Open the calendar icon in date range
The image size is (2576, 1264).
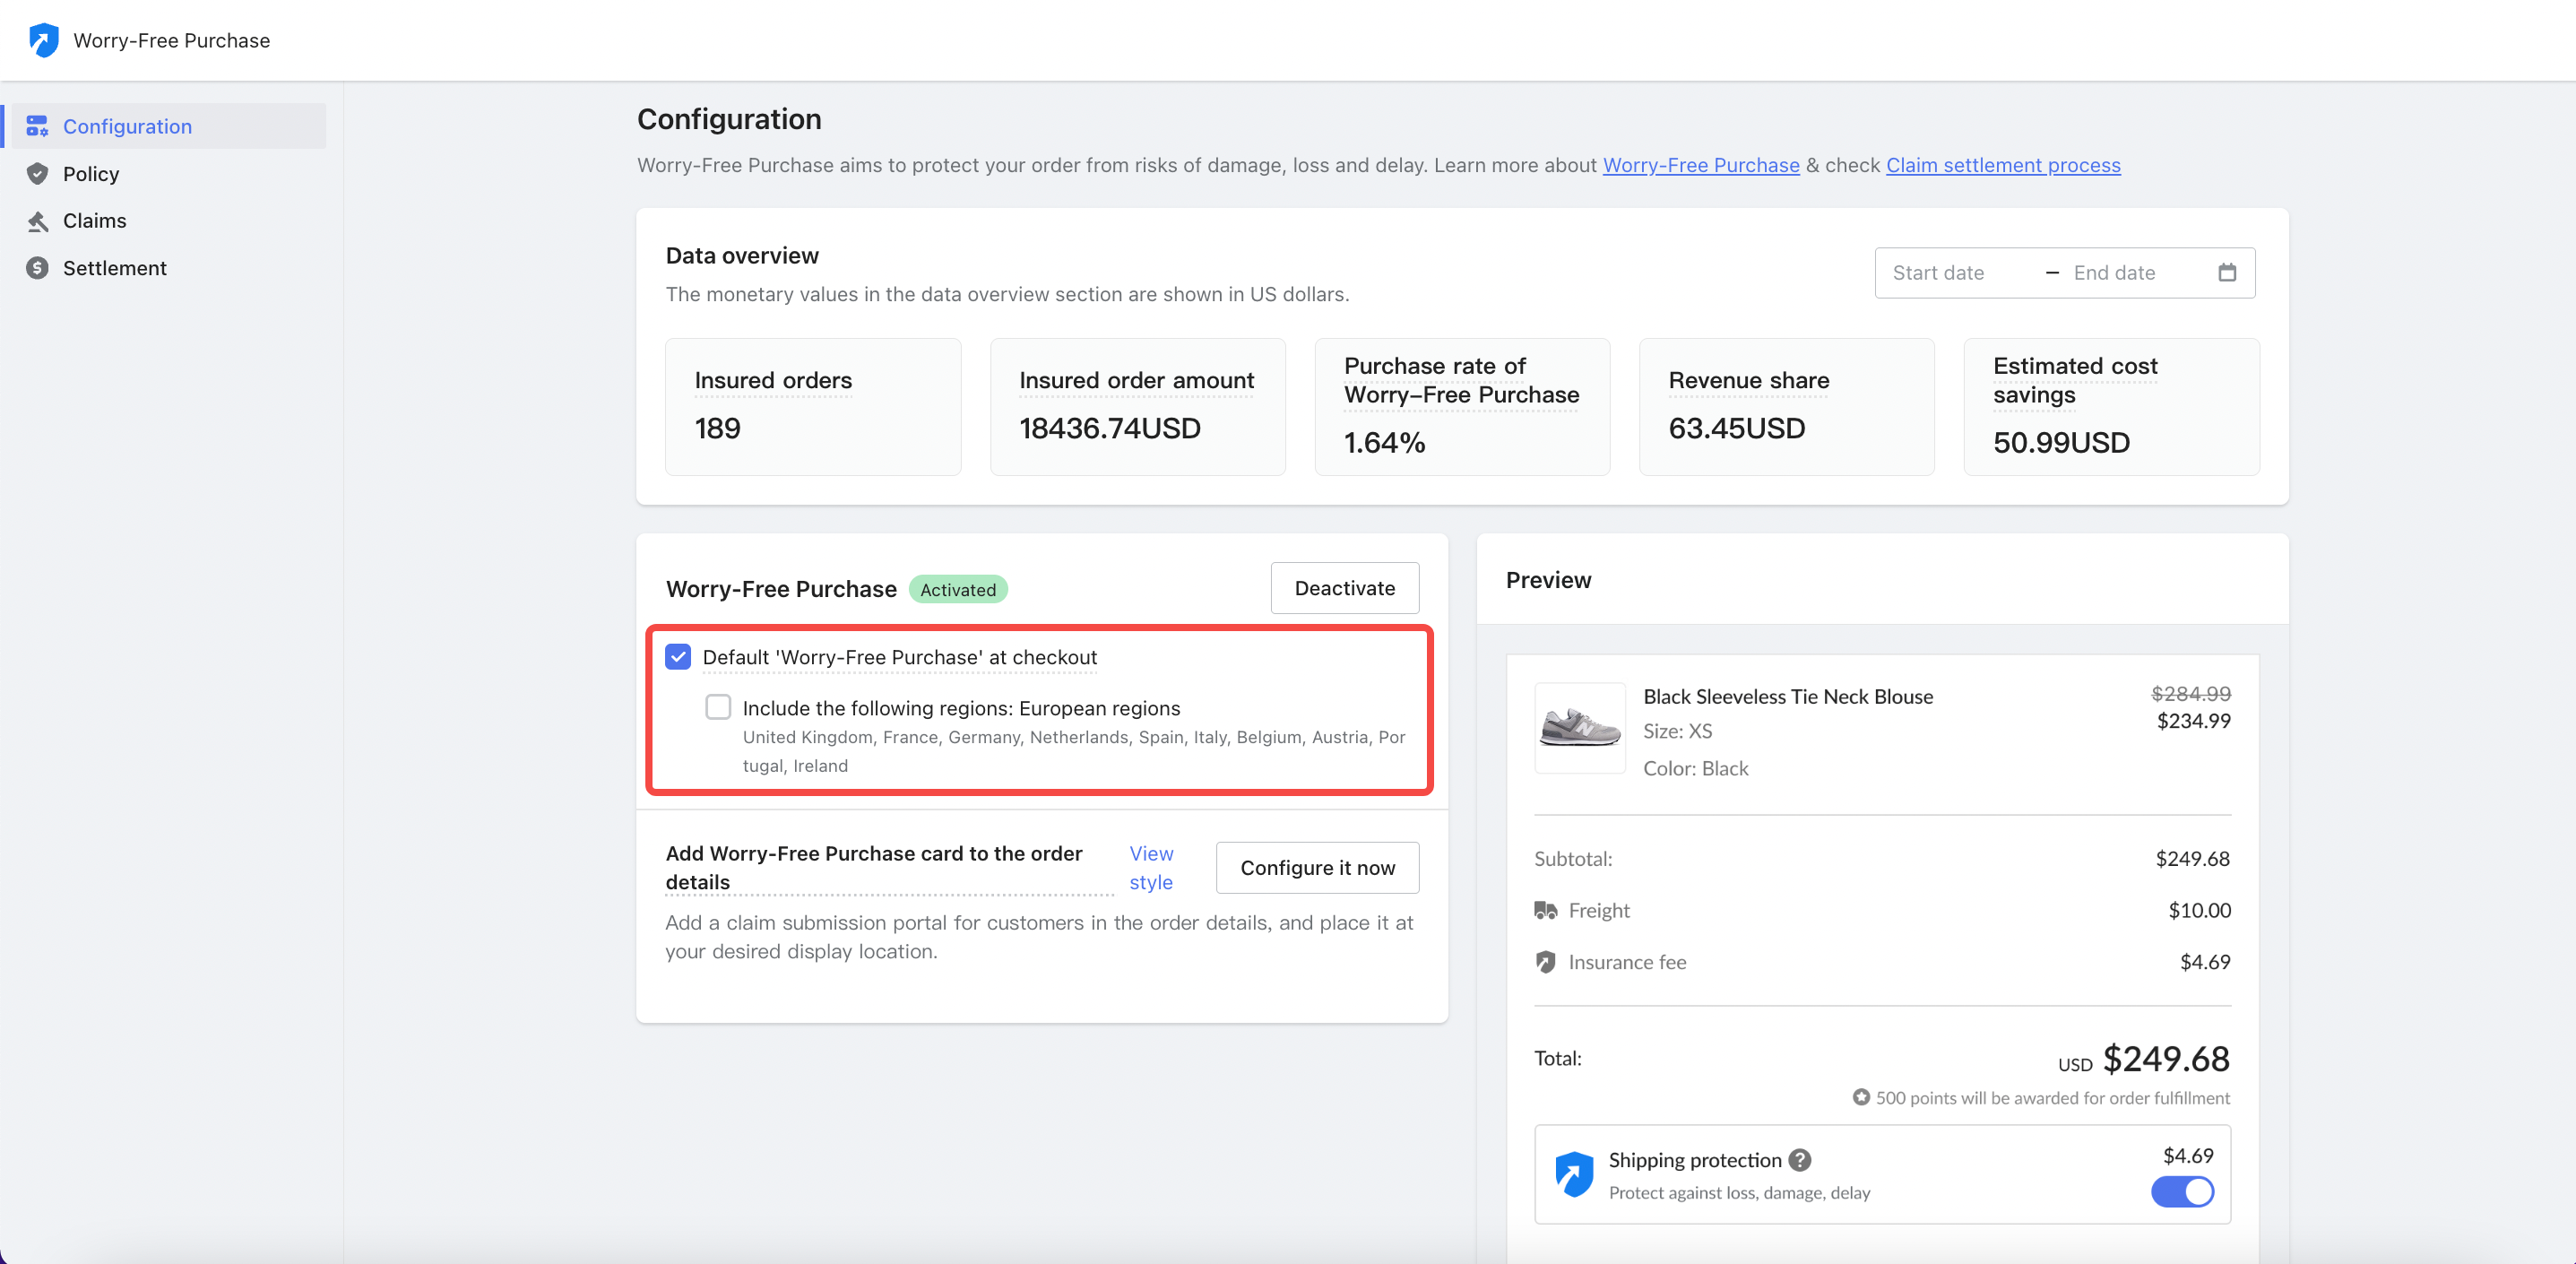2227,272
